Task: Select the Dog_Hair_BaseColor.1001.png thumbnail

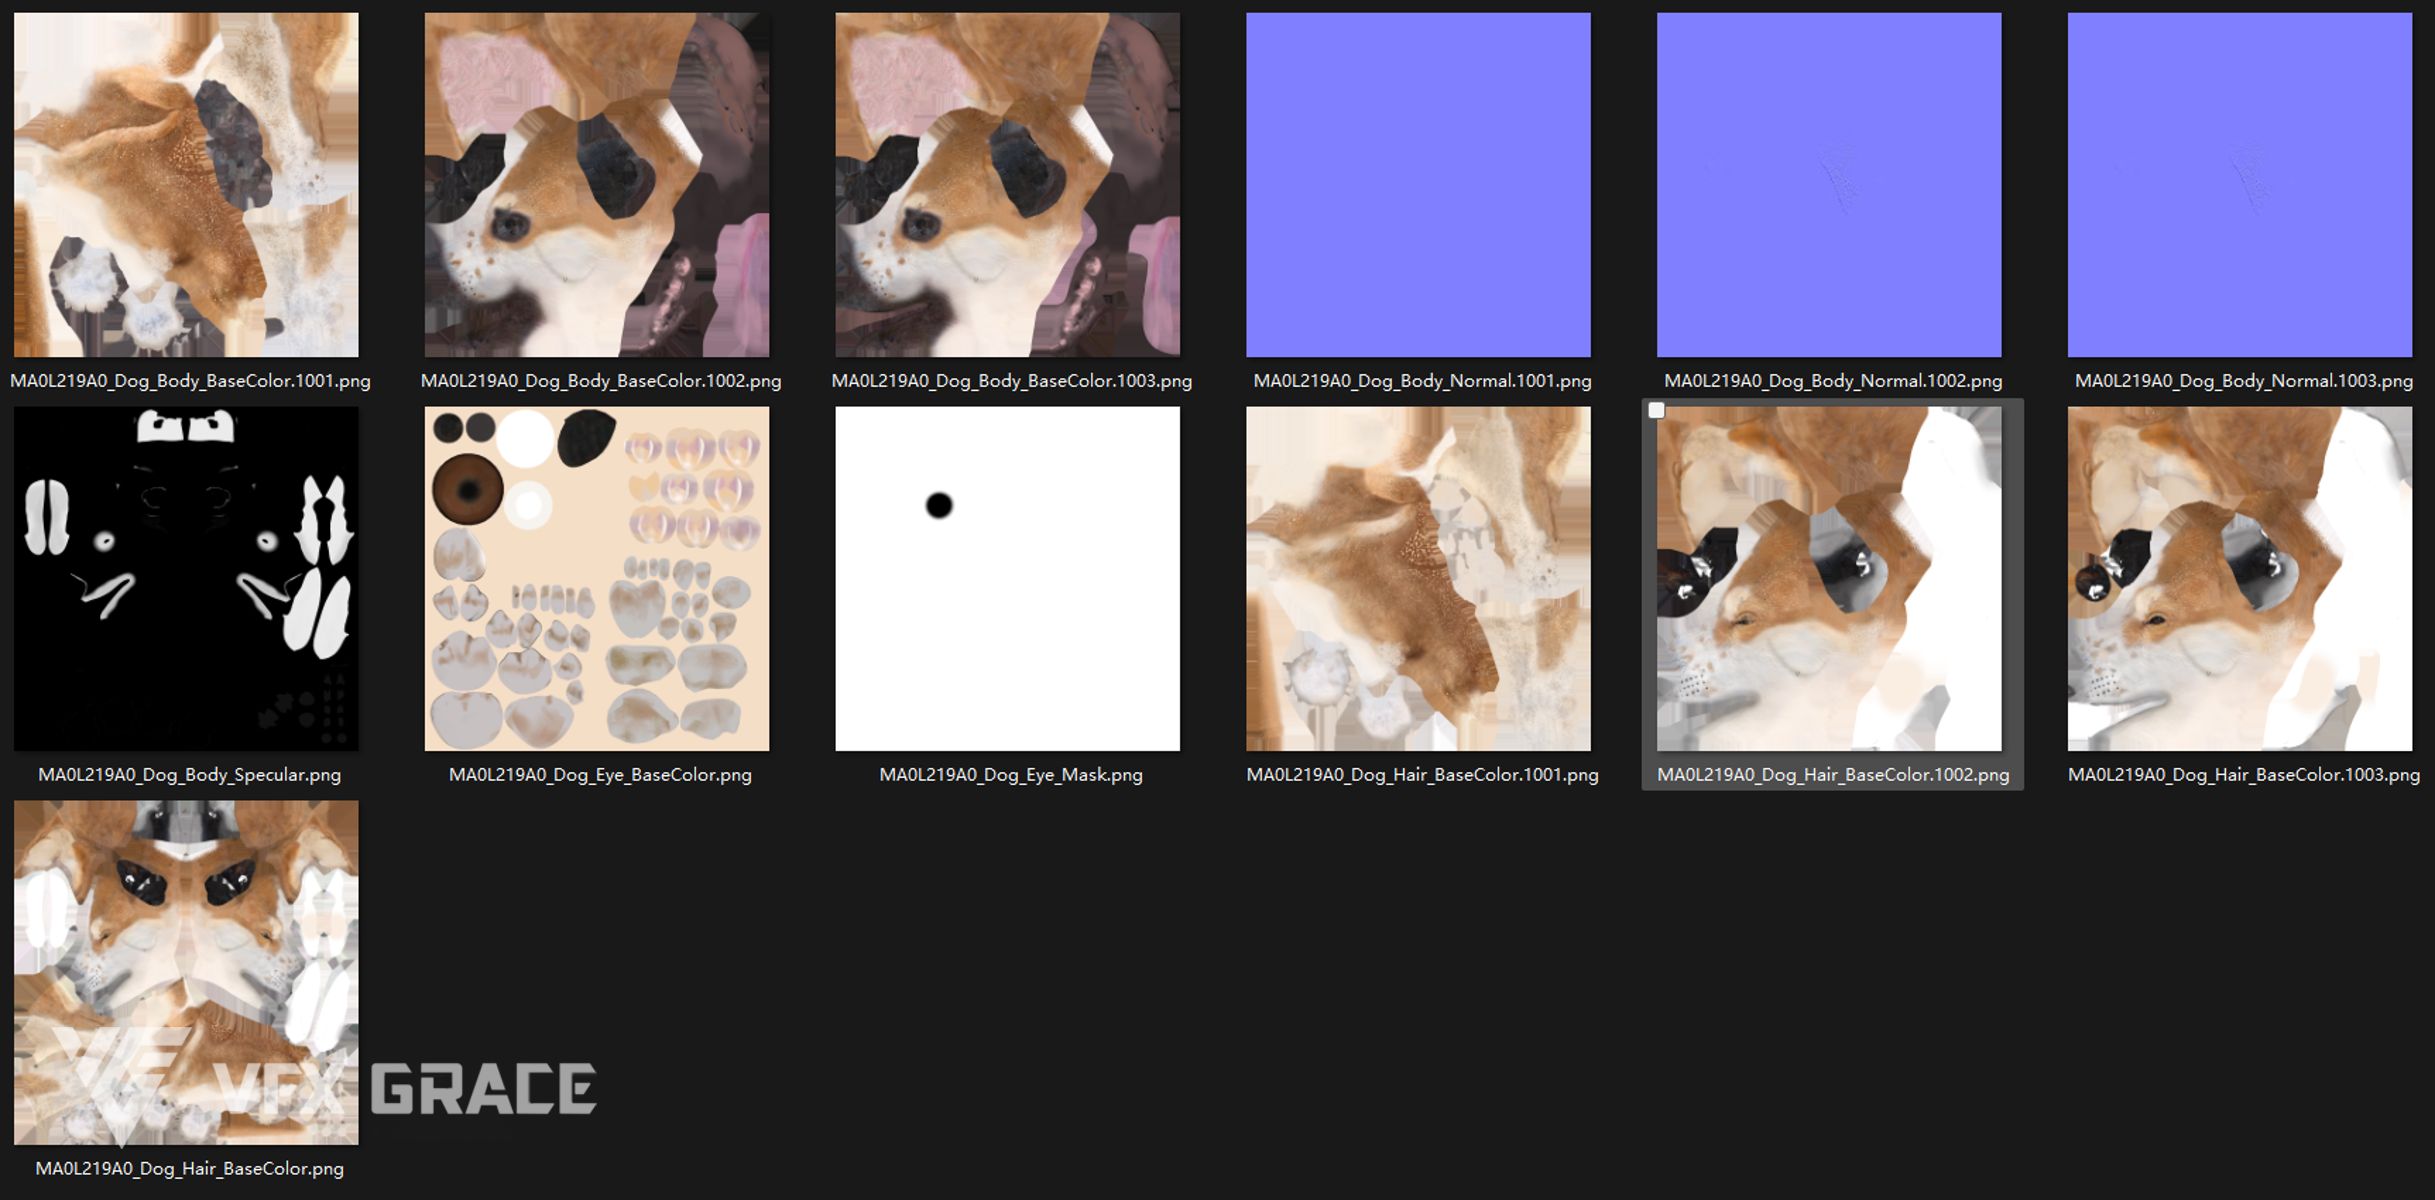Action: coord(1419,578)
